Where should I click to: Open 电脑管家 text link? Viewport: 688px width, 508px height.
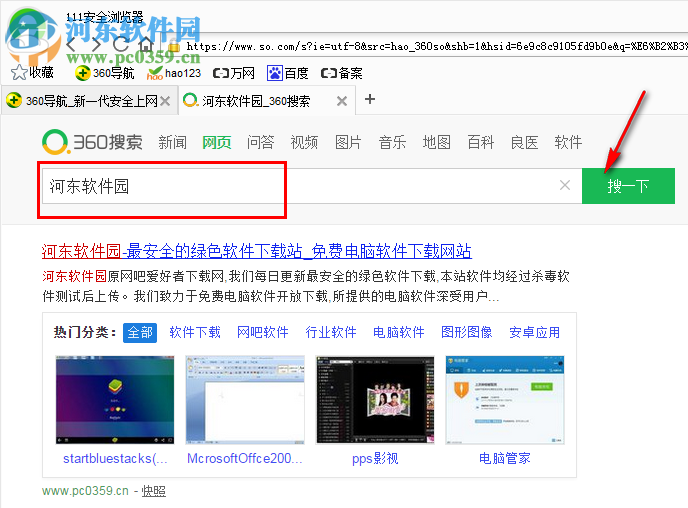505,458
